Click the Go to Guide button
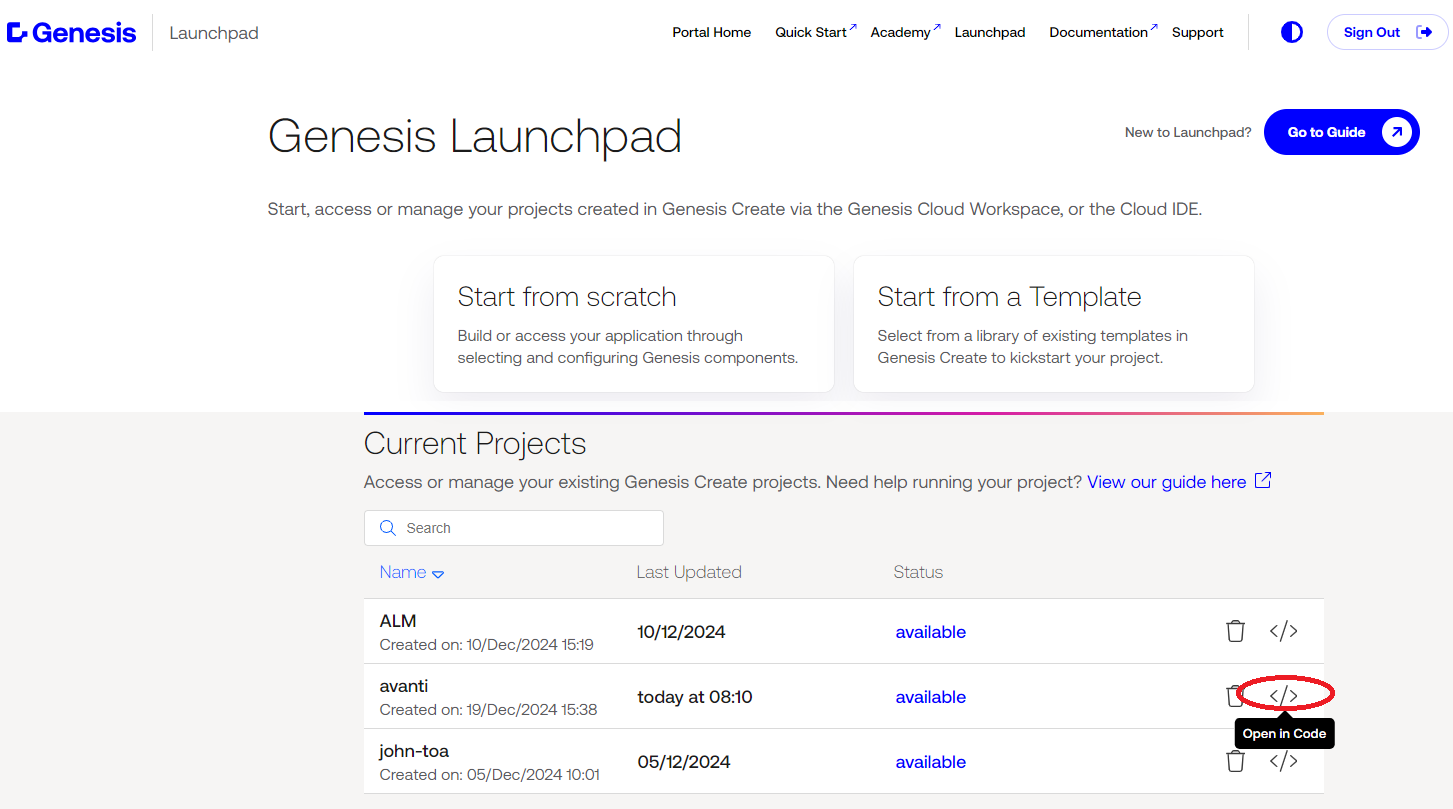Screen dimensions: 1453x809 pos(1342,132)
